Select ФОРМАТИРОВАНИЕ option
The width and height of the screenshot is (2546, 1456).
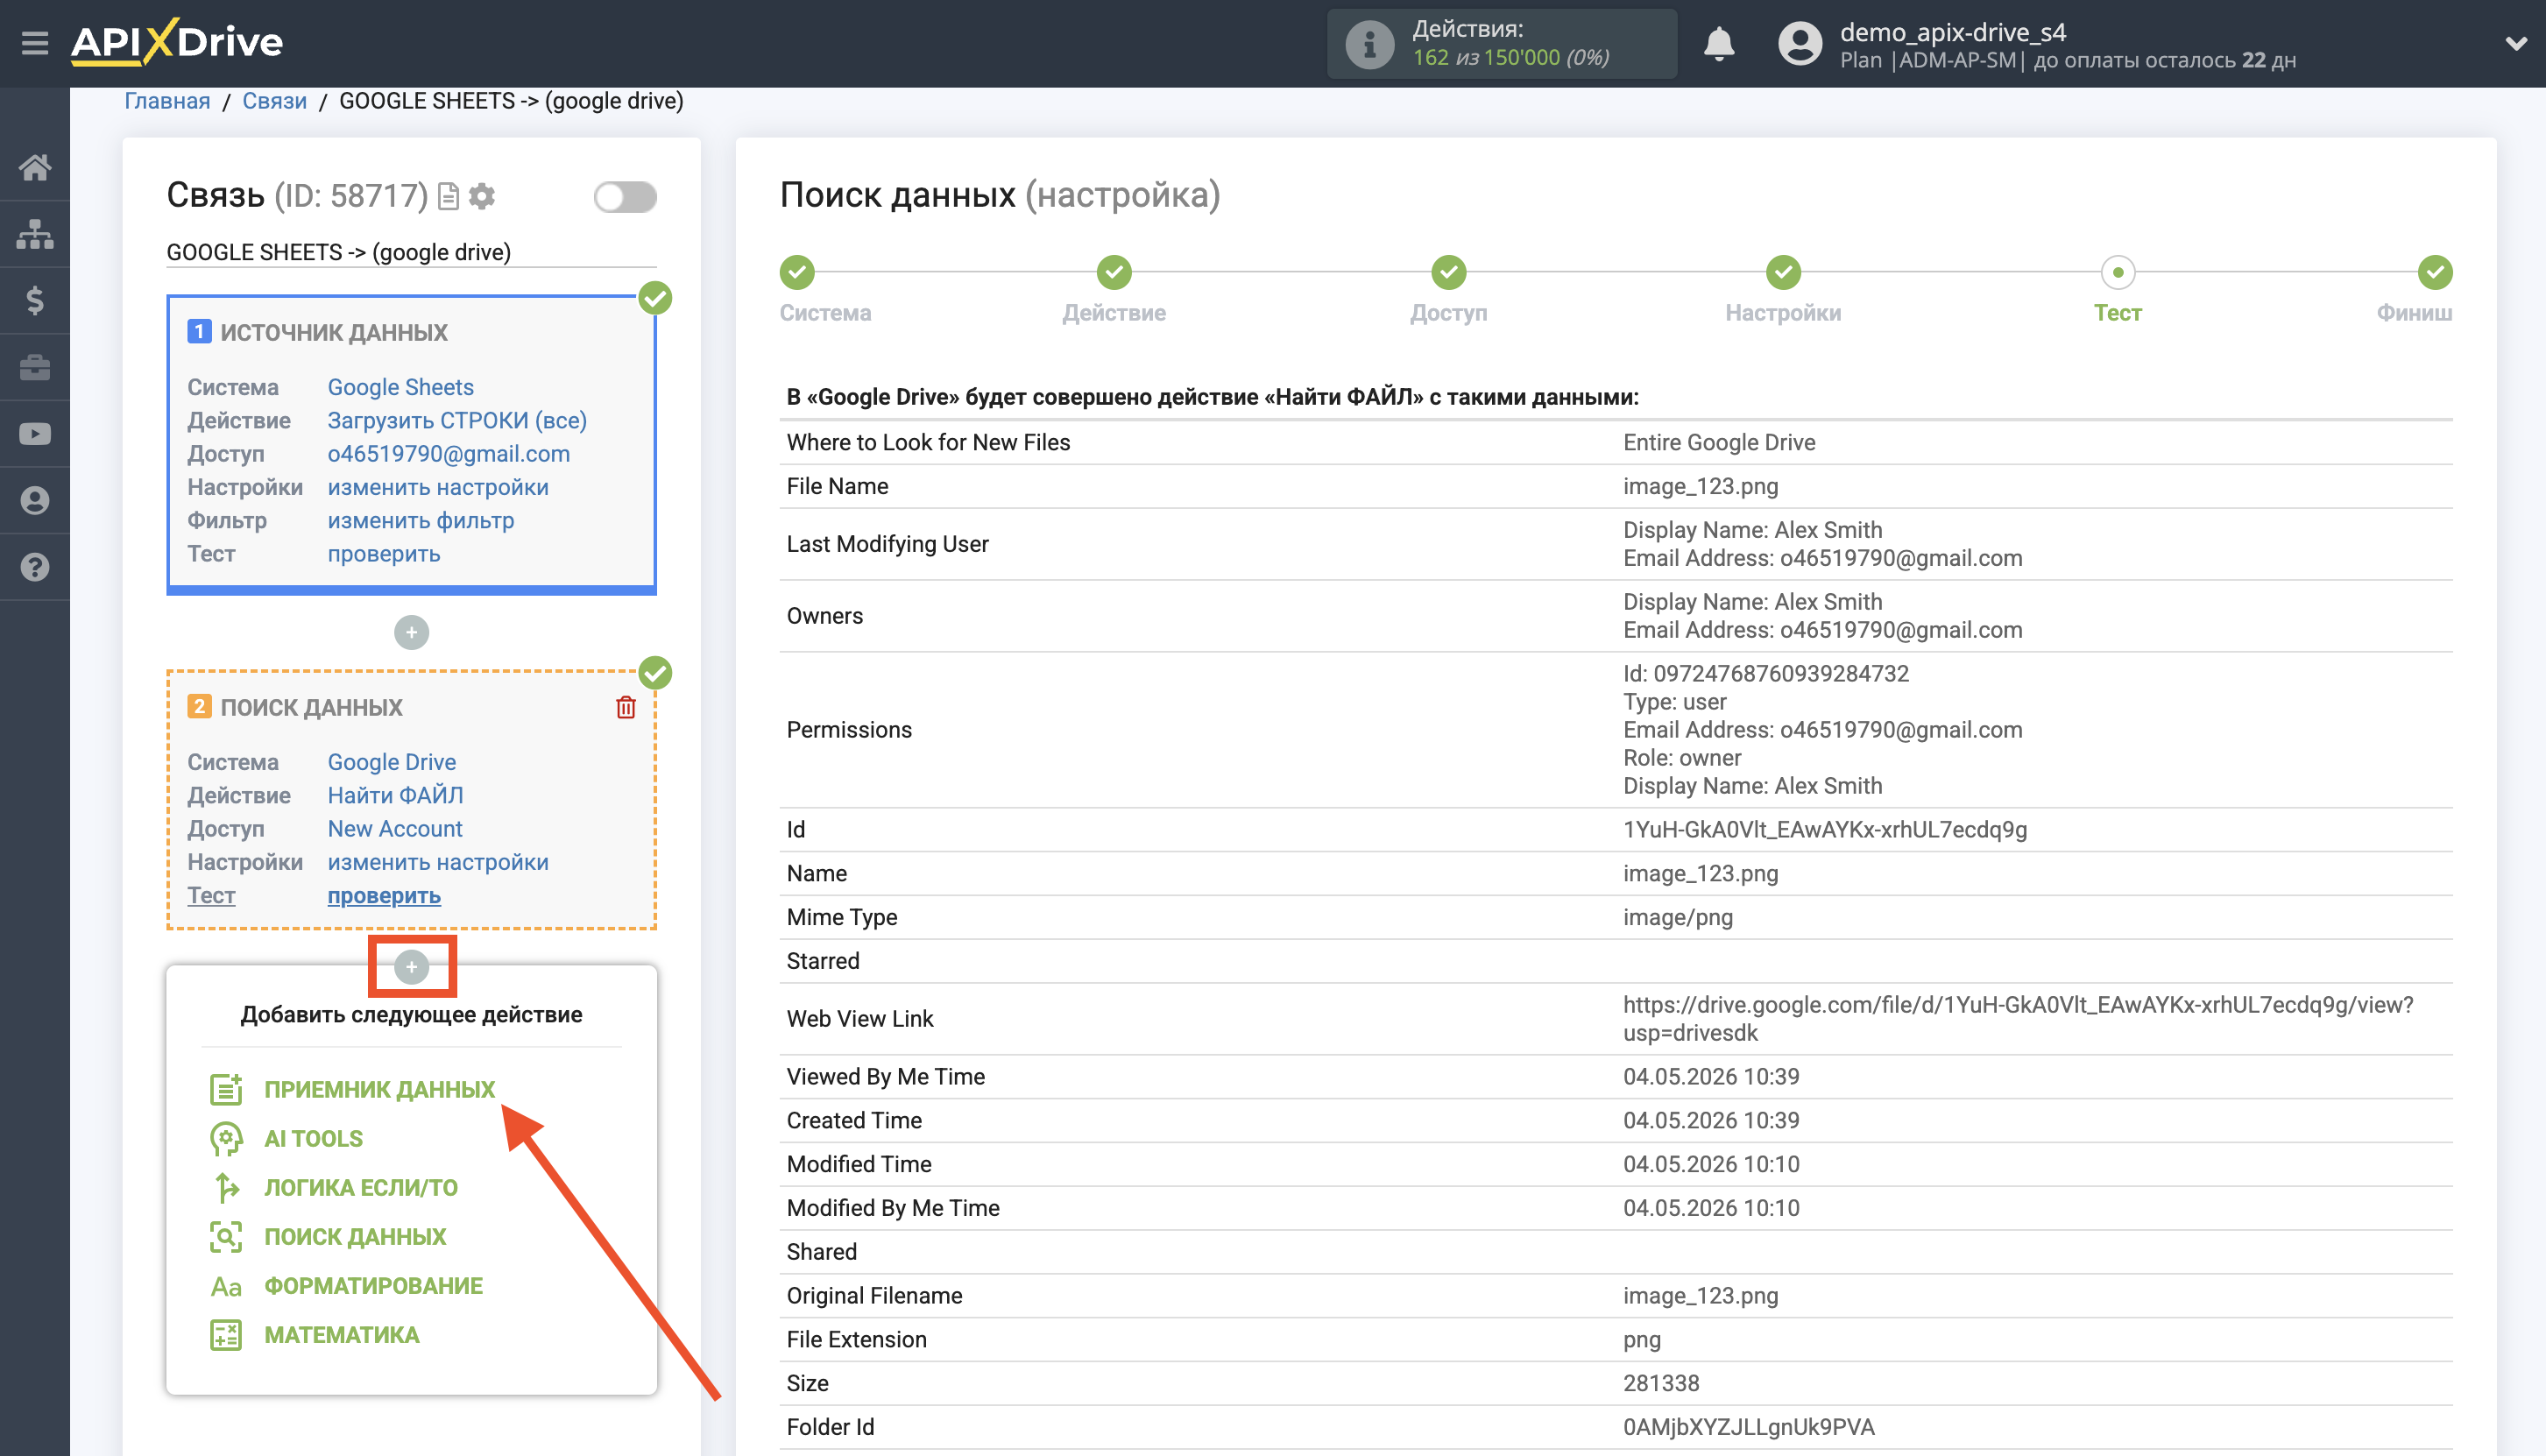point(373,1285)
